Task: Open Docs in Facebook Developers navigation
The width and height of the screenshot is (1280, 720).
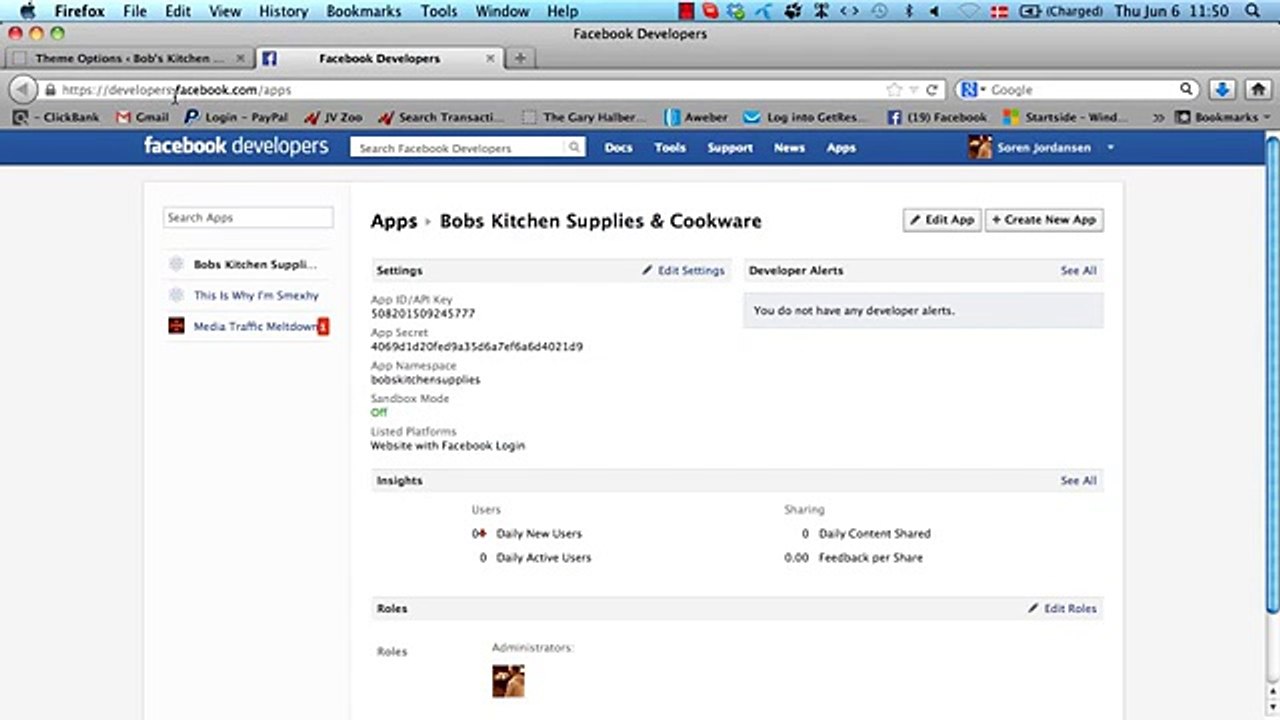Action: coord(618,148)
